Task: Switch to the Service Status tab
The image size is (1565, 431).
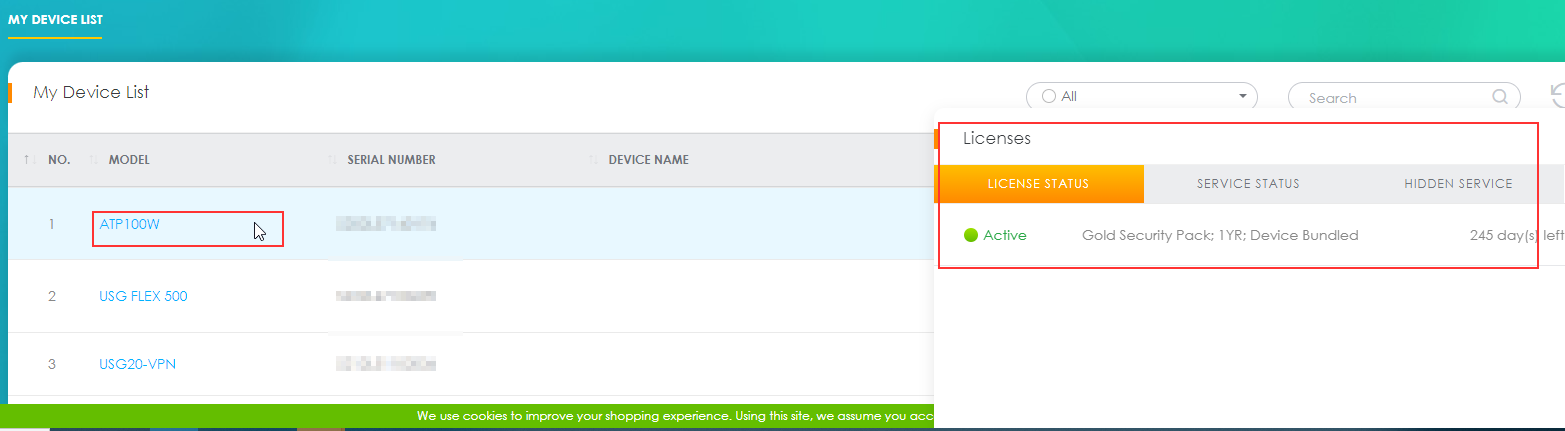Action: [x=1248, y=184]
